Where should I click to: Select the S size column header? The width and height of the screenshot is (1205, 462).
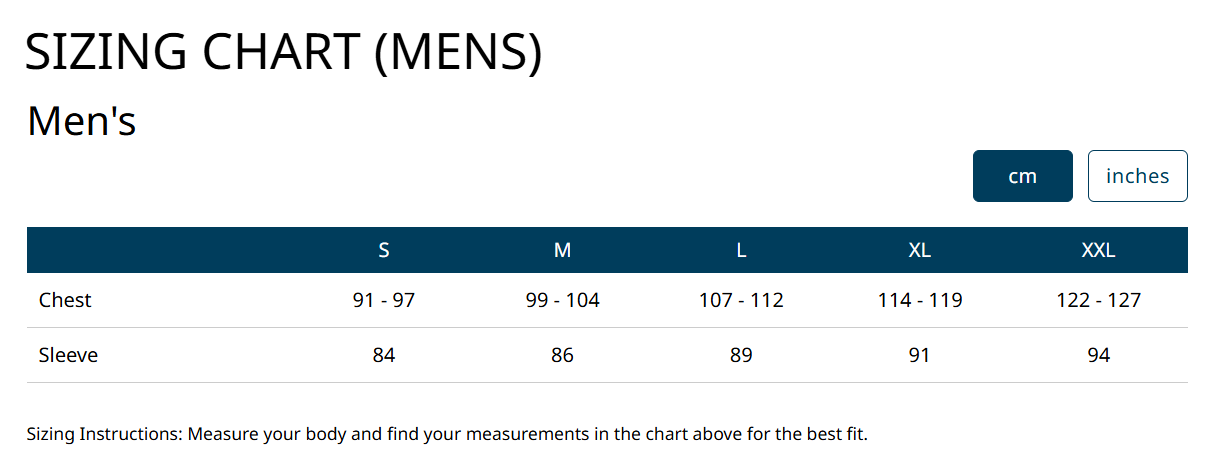384,250
